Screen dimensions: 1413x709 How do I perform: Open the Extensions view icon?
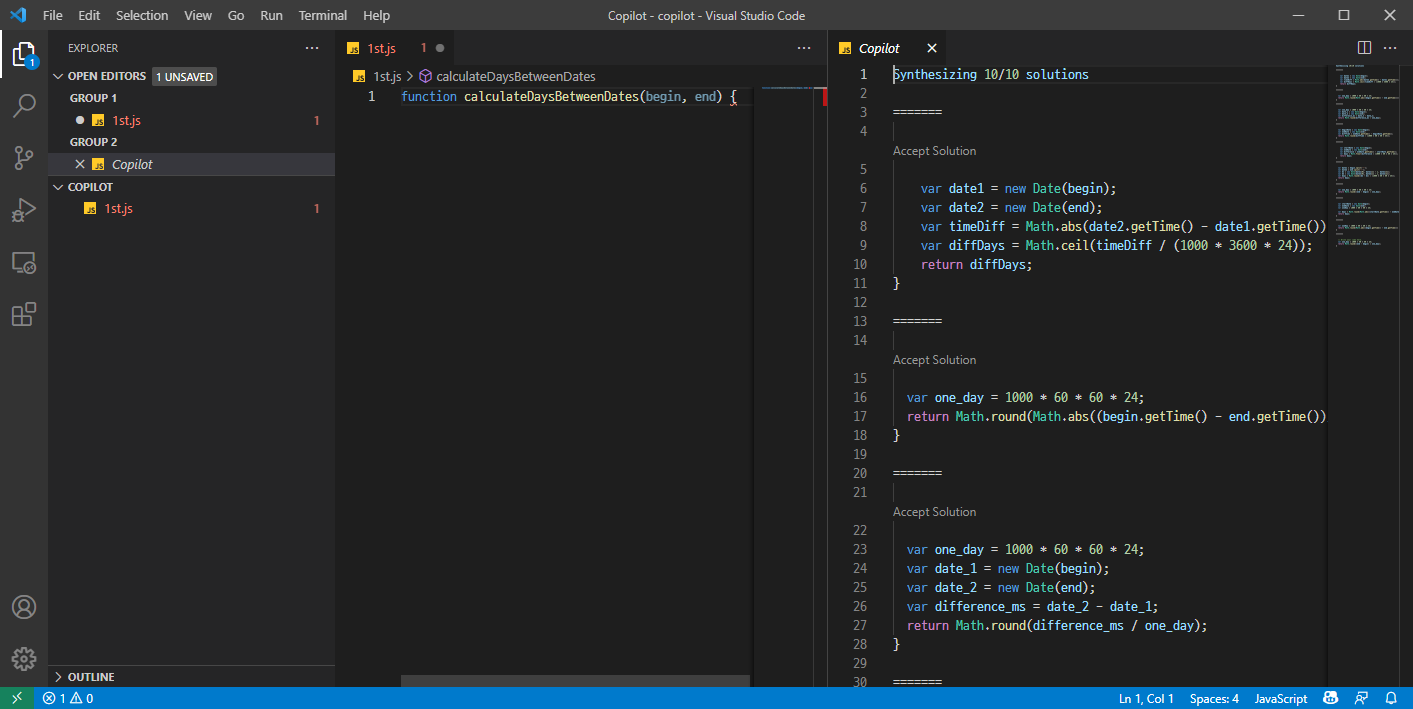coord(24,314)
